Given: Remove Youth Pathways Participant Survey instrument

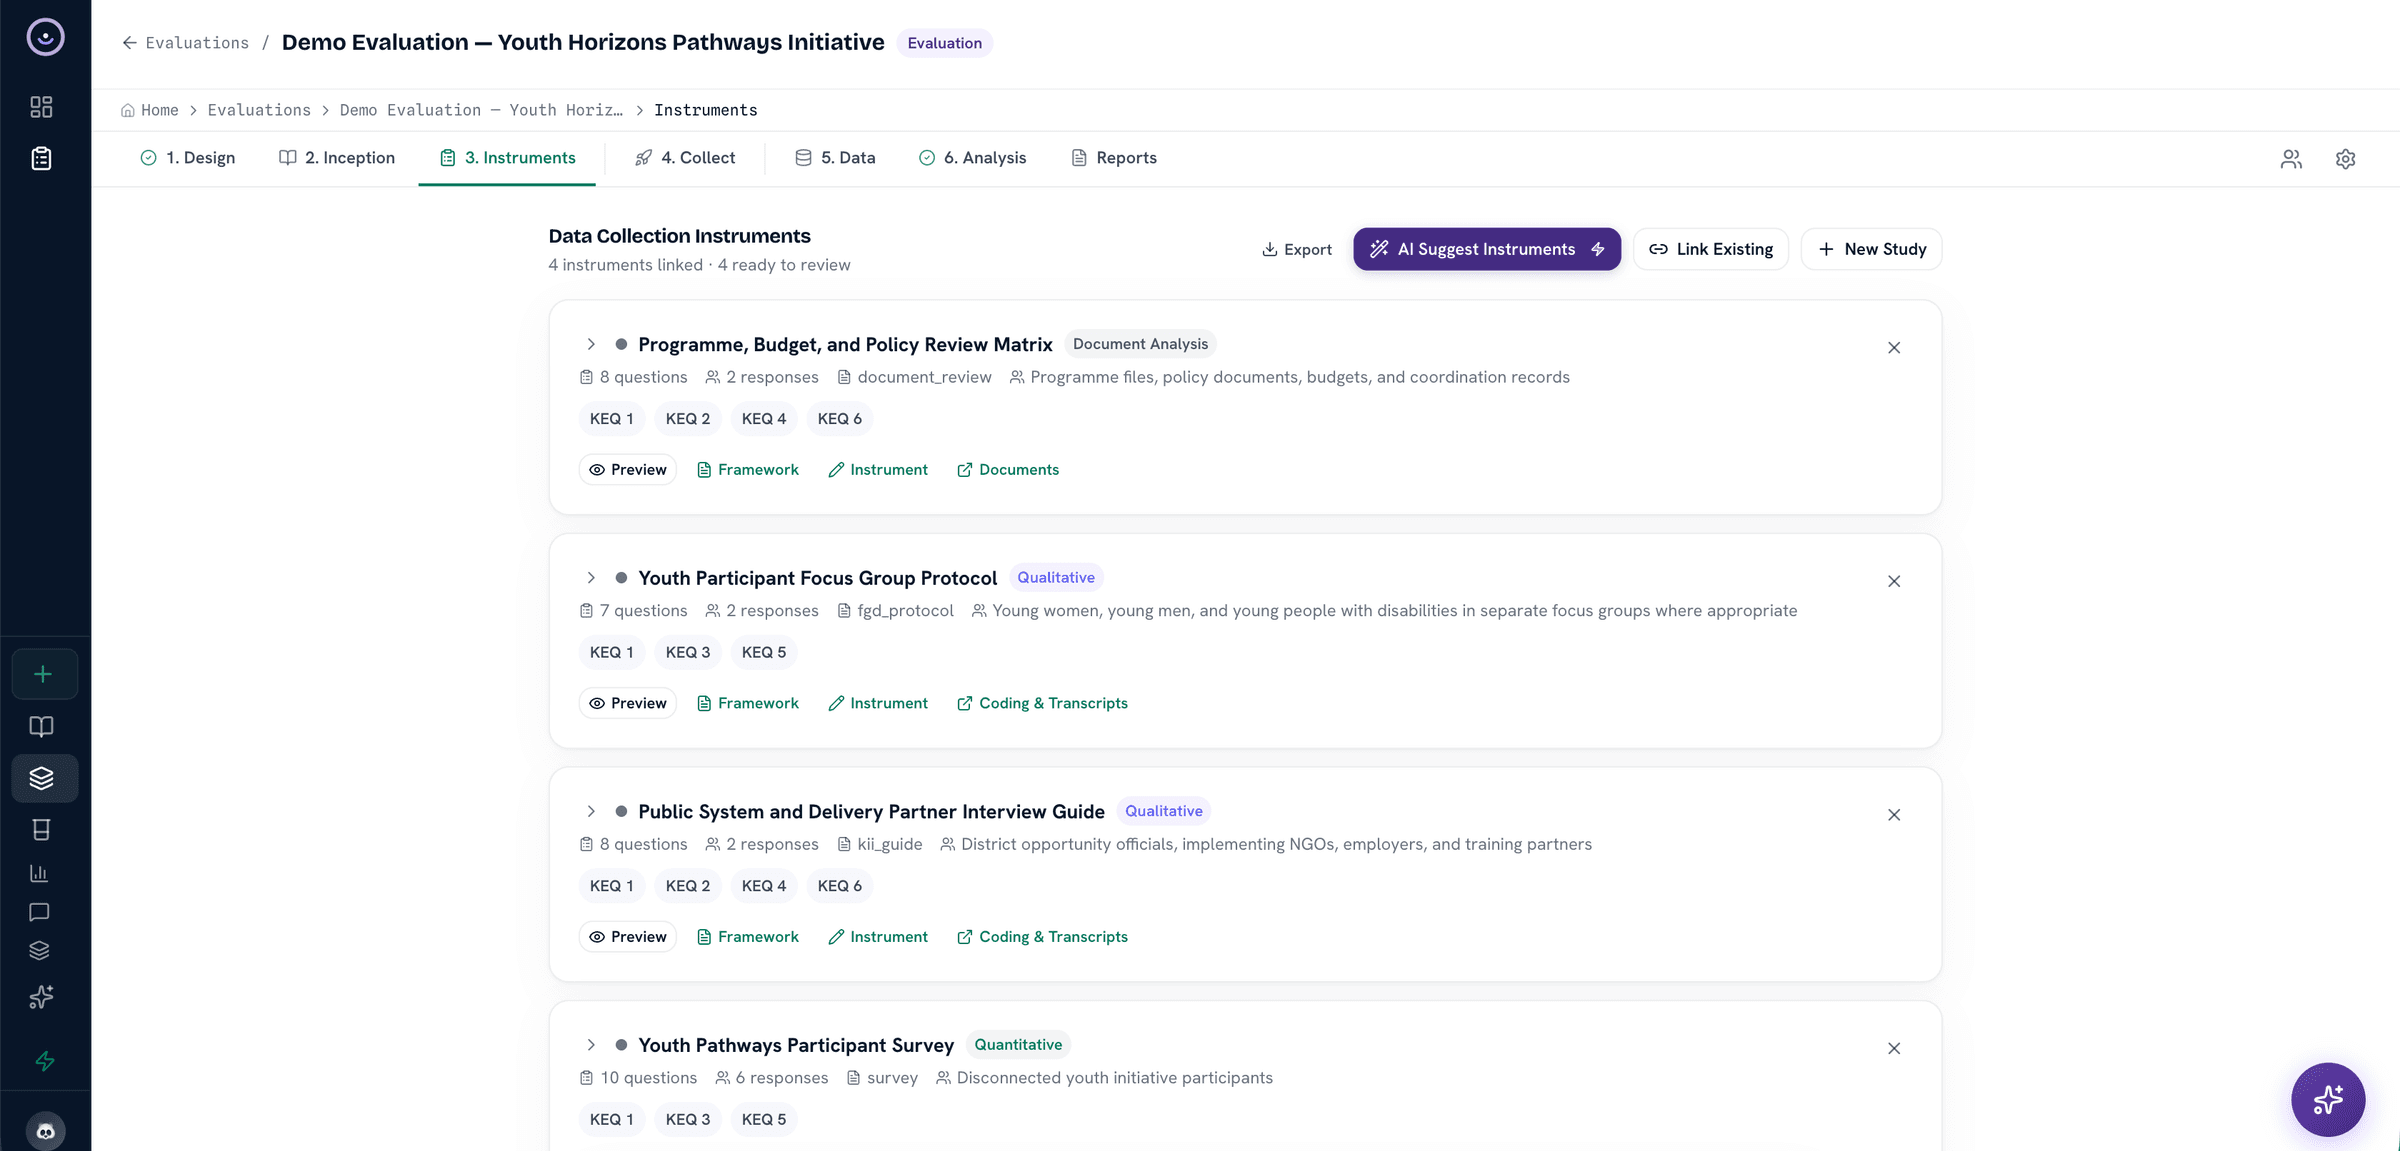Looking at the screenshot, I should pos(1894,1048).
